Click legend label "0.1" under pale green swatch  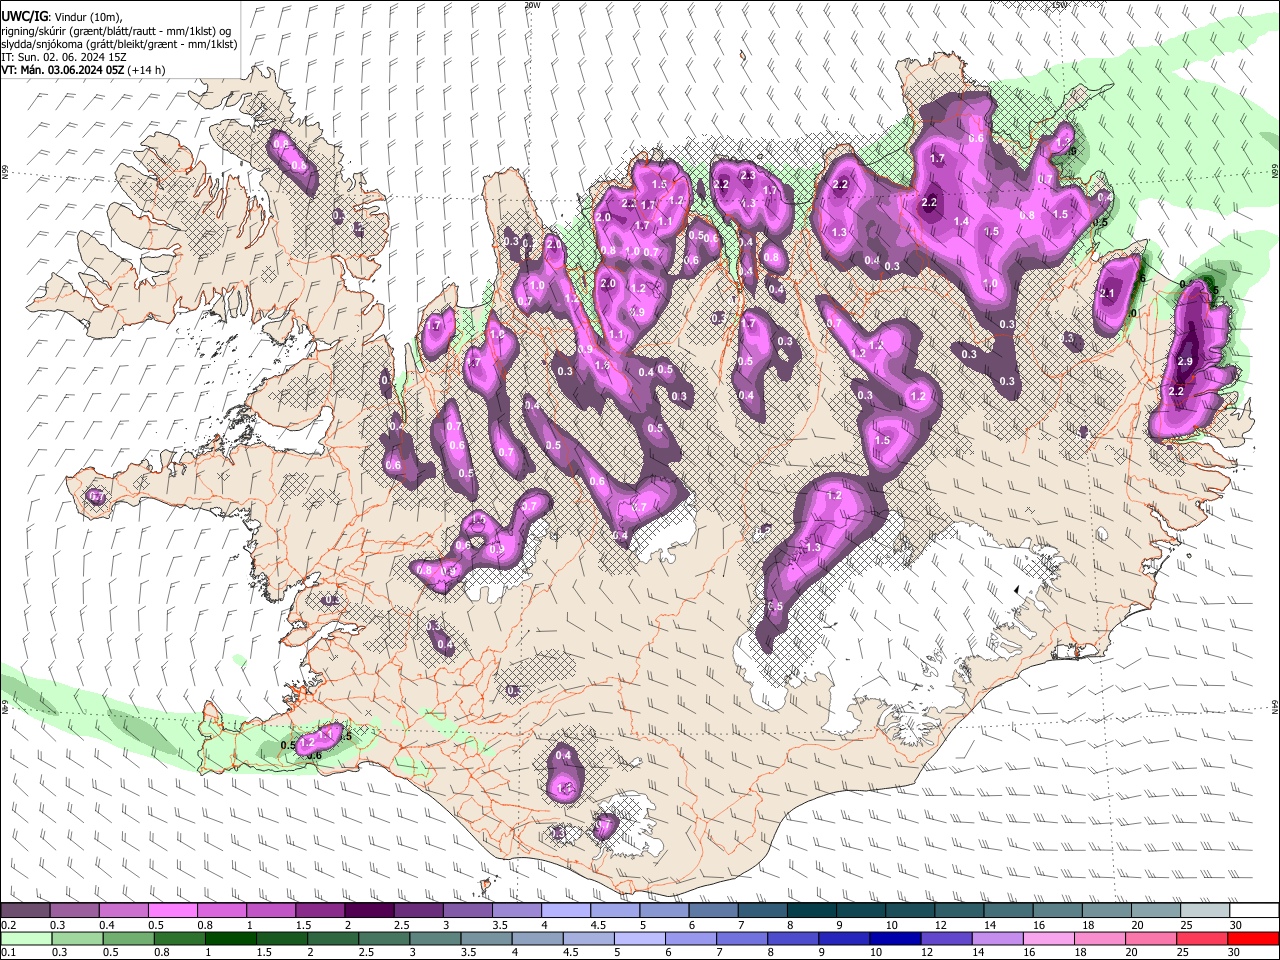point(7,952)
